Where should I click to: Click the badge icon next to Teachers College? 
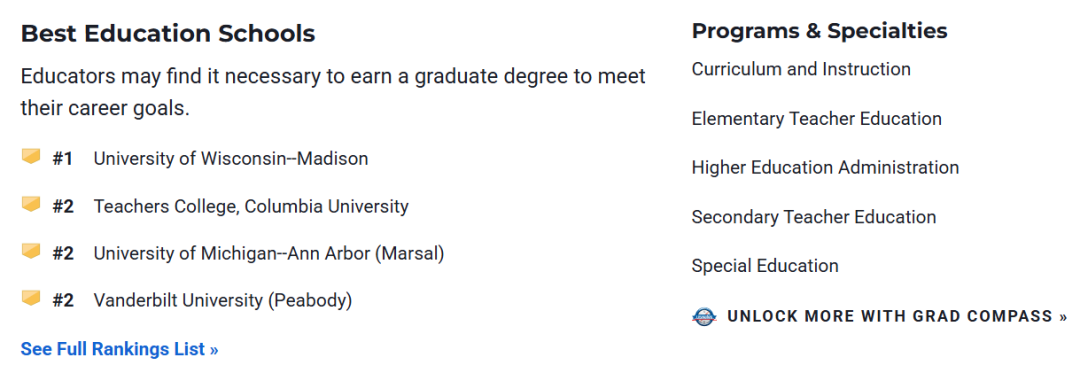[x=31, y=204]
